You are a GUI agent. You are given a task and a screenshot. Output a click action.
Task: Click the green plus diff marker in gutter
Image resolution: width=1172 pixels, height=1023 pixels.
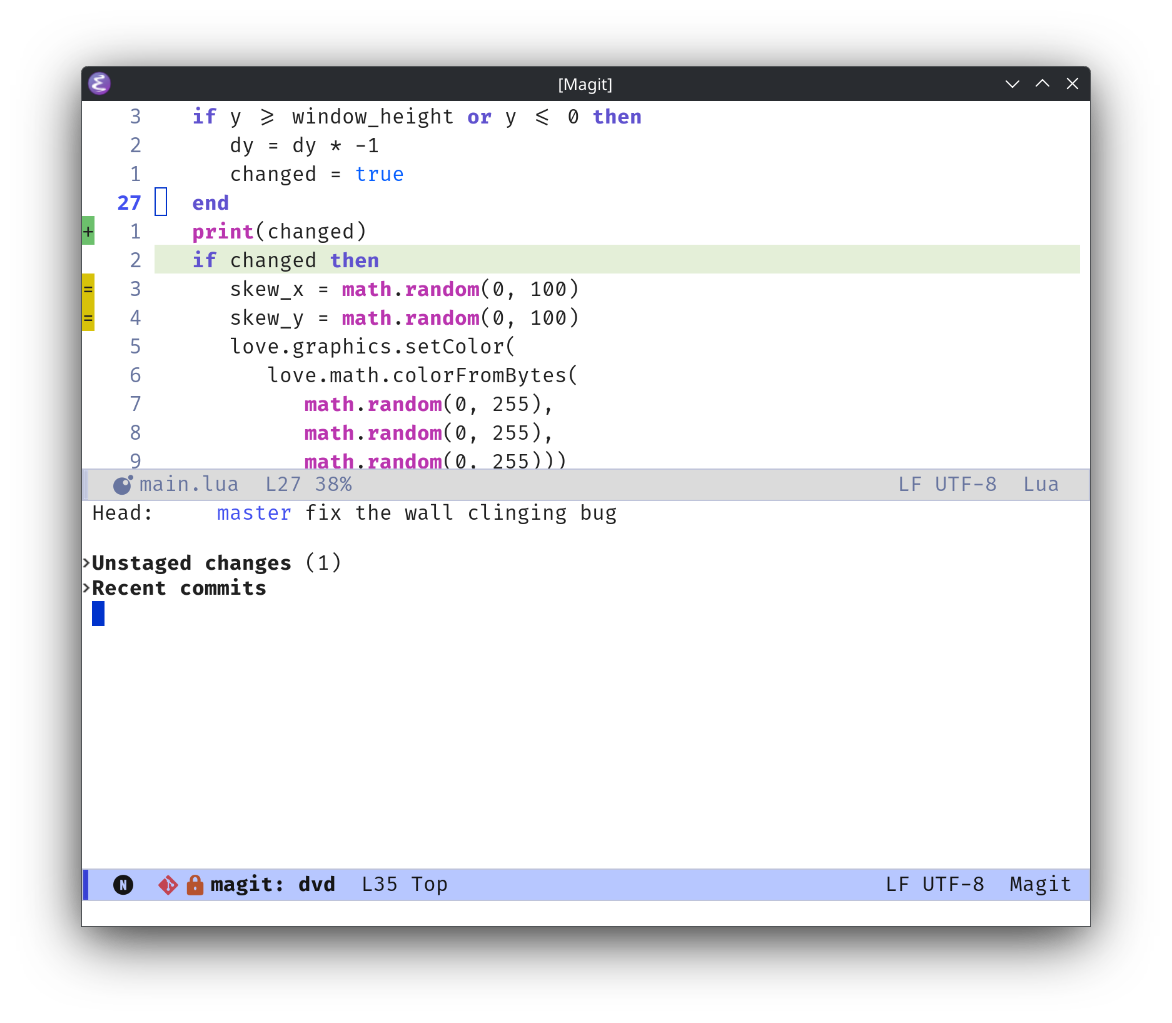click(88, 232)
